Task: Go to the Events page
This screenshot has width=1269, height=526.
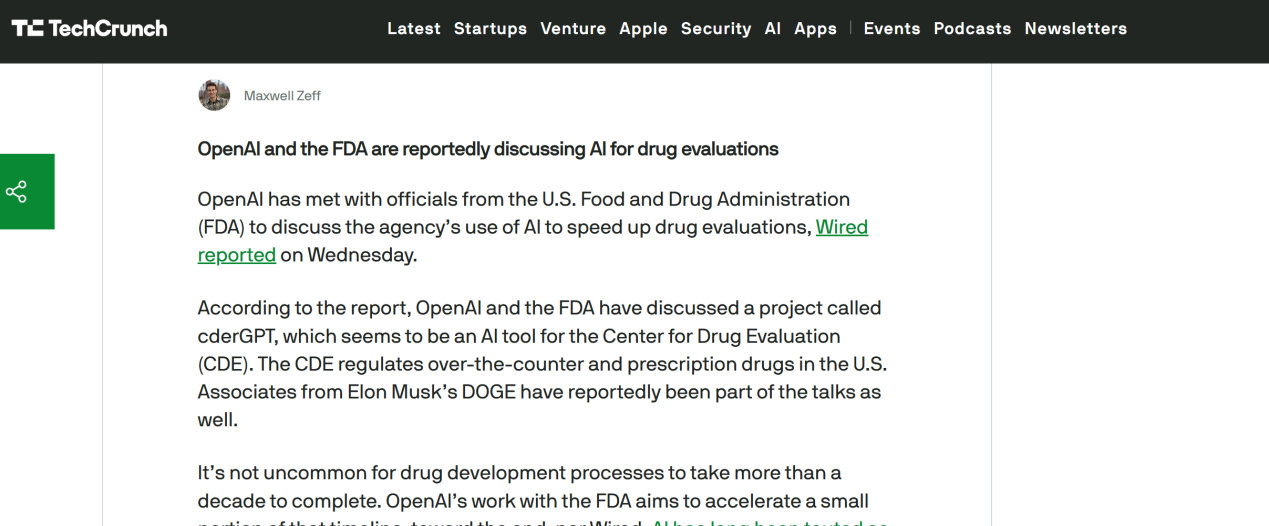Action: pyautogui.click(x=892, y=28)
